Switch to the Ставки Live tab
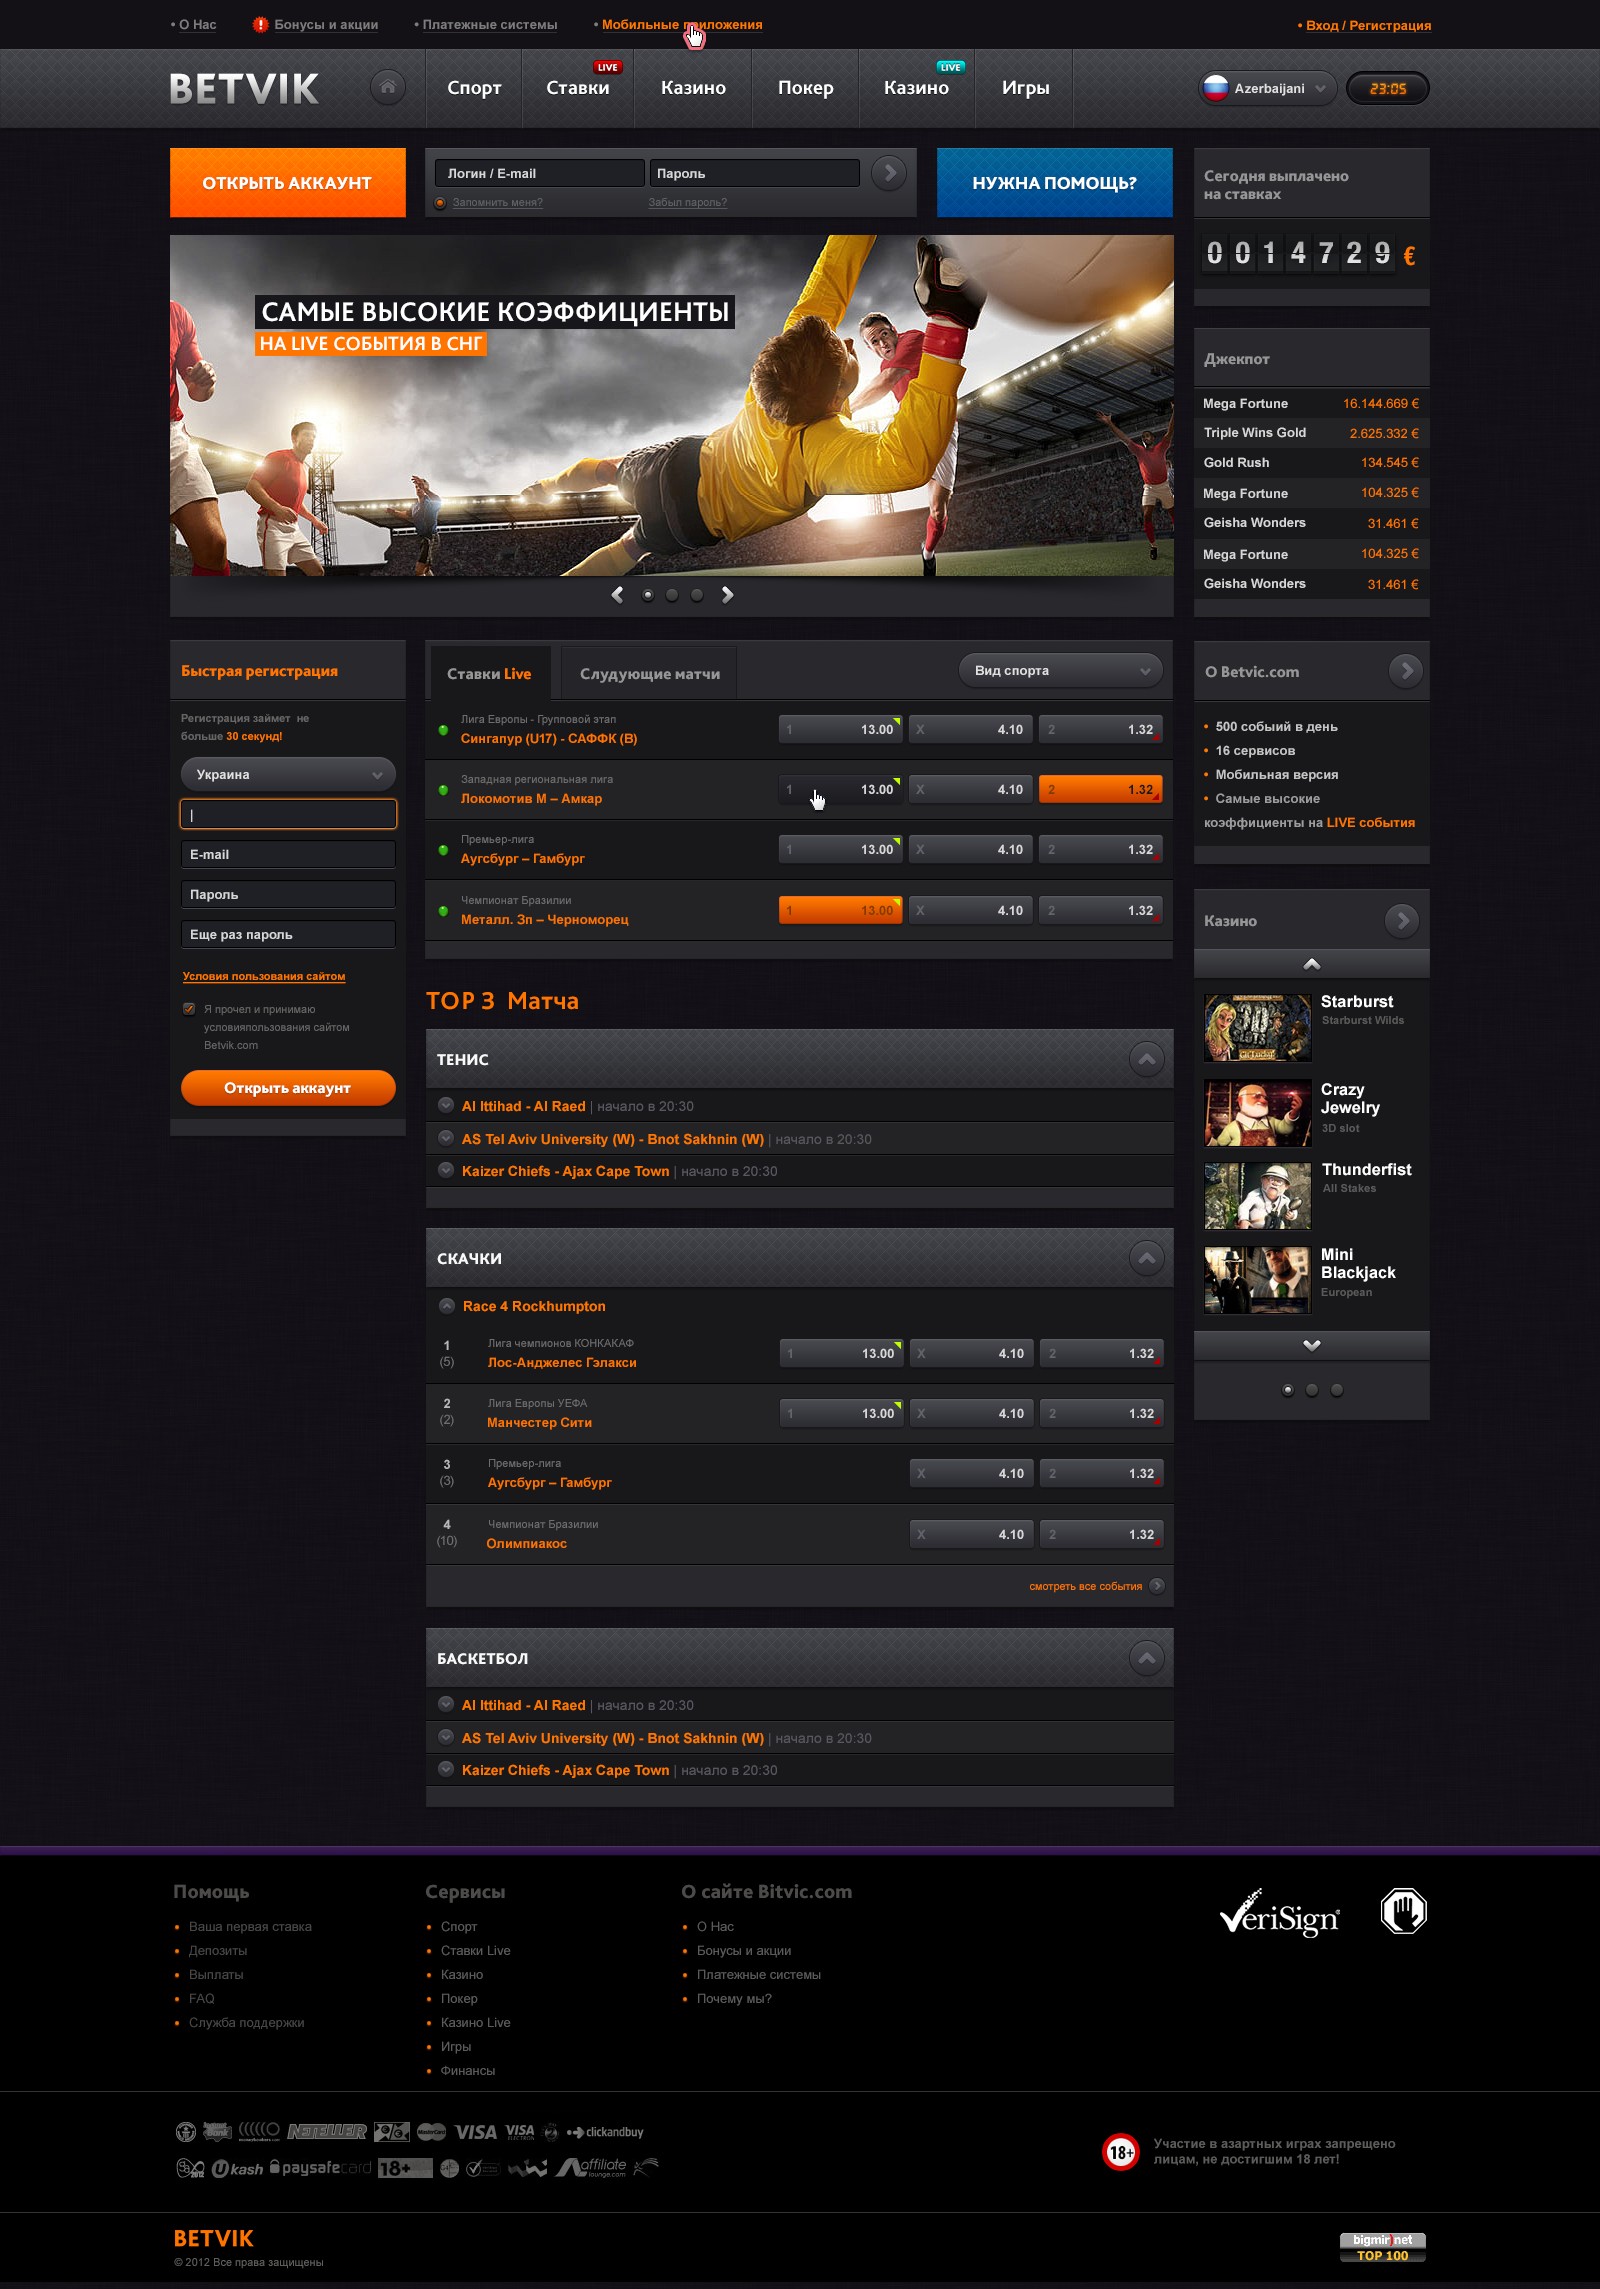 tap(489, 673)
